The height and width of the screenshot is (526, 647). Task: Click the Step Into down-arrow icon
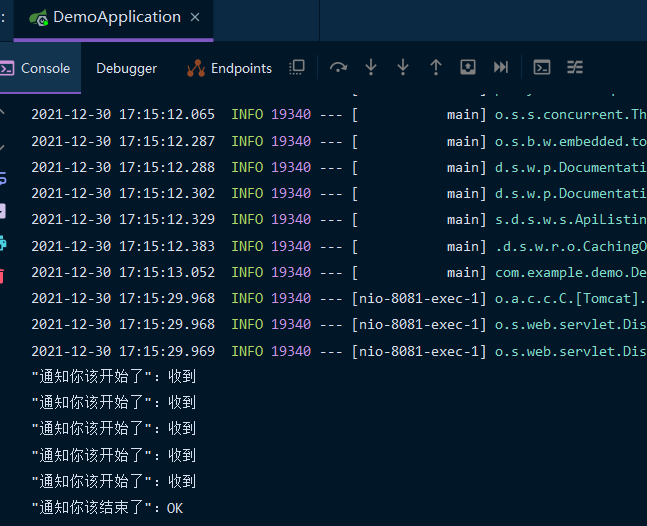point(371,67)
